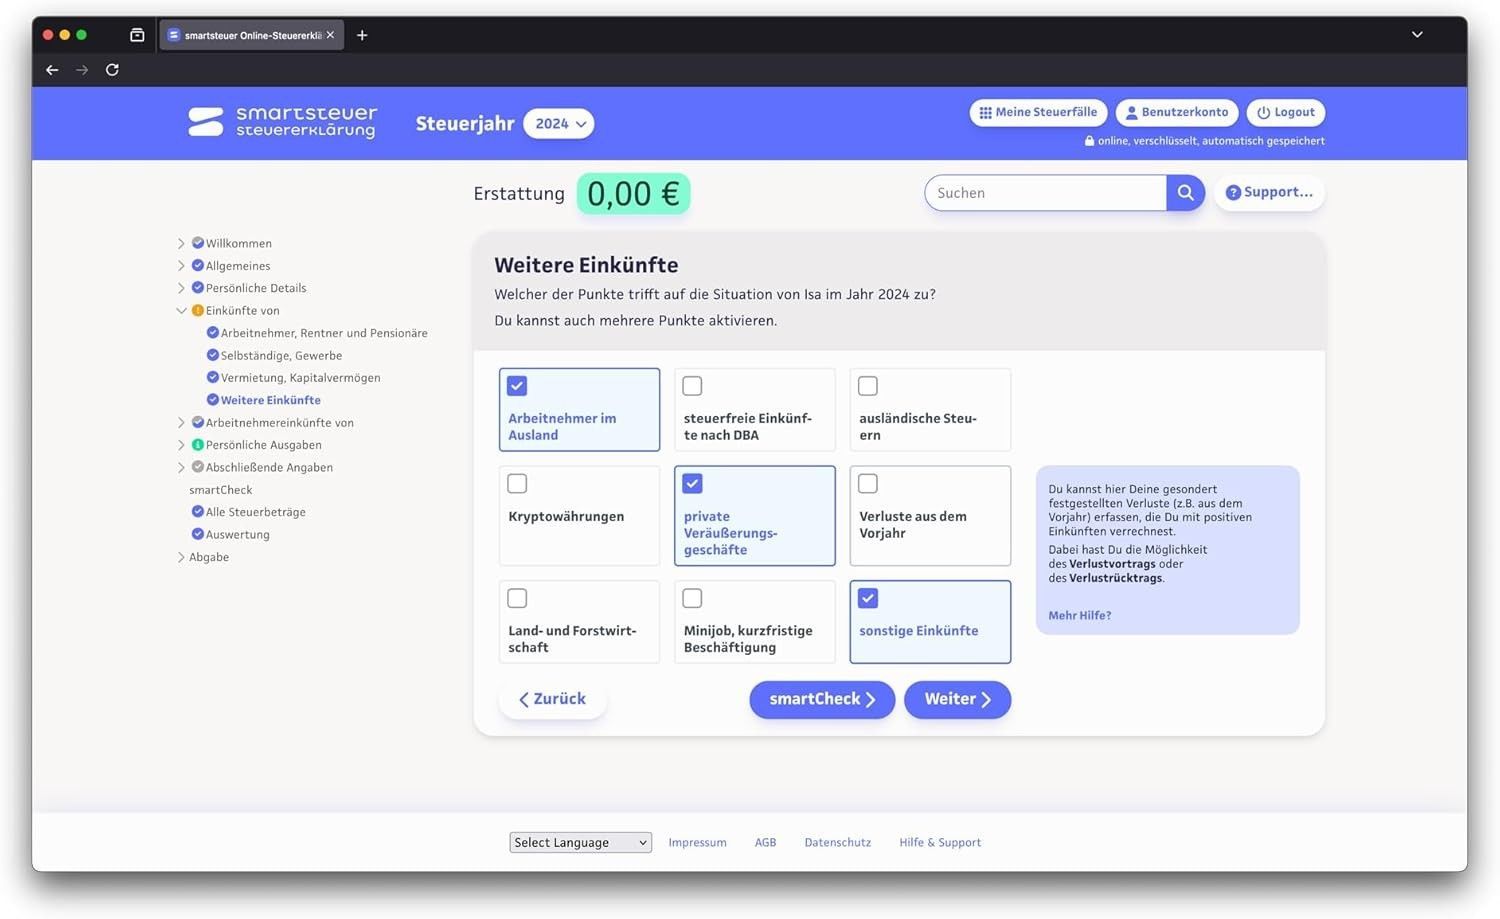Go back using browser back arrow
The width and height of the screenshot is (1500, 919).
pos(52,70)
